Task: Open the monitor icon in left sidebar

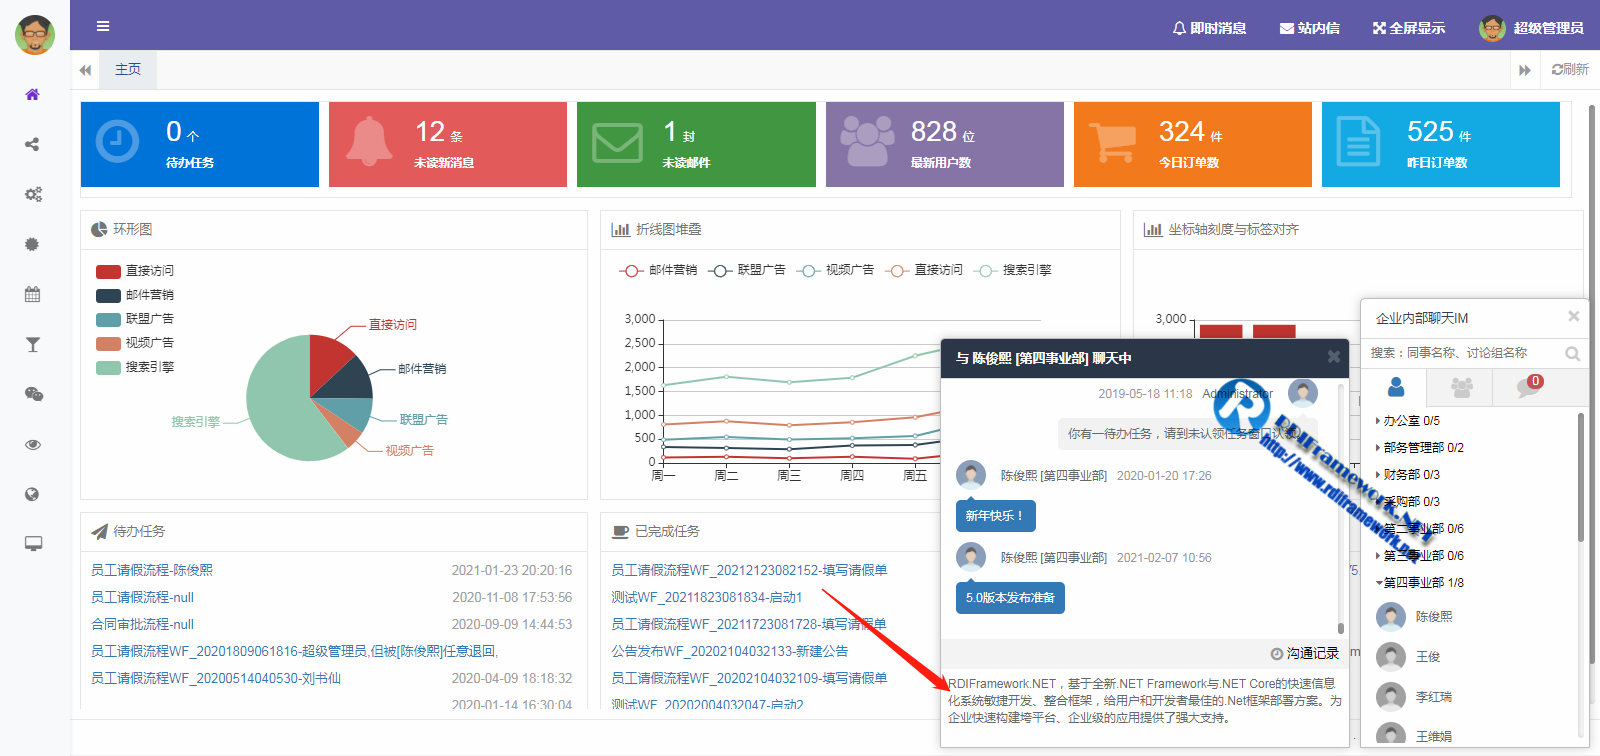Action: click(33, 544)
